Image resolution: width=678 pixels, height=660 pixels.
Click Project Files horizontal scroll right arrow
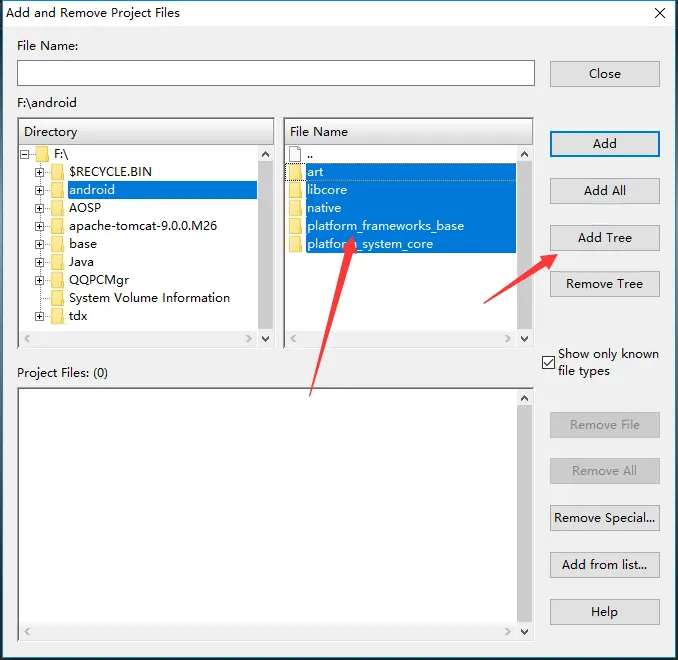(x=508, y=631)
